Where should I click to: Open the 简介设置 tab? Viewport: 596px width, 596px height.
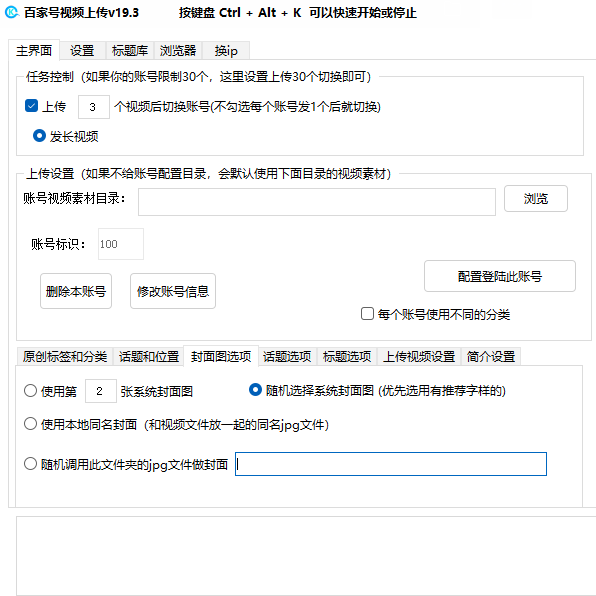point(491,357)
